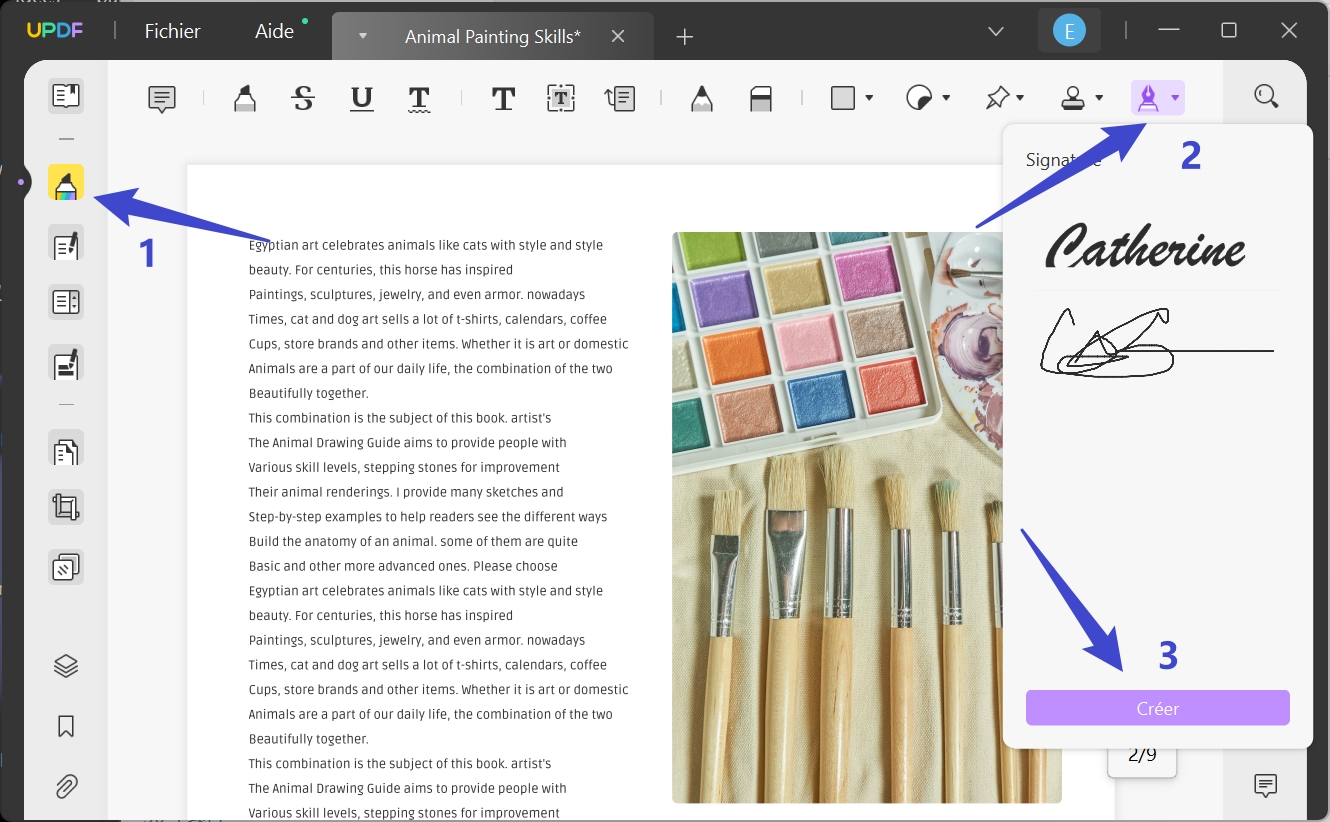
Task: Open the Fichier menu
Action: coord(172,30)
